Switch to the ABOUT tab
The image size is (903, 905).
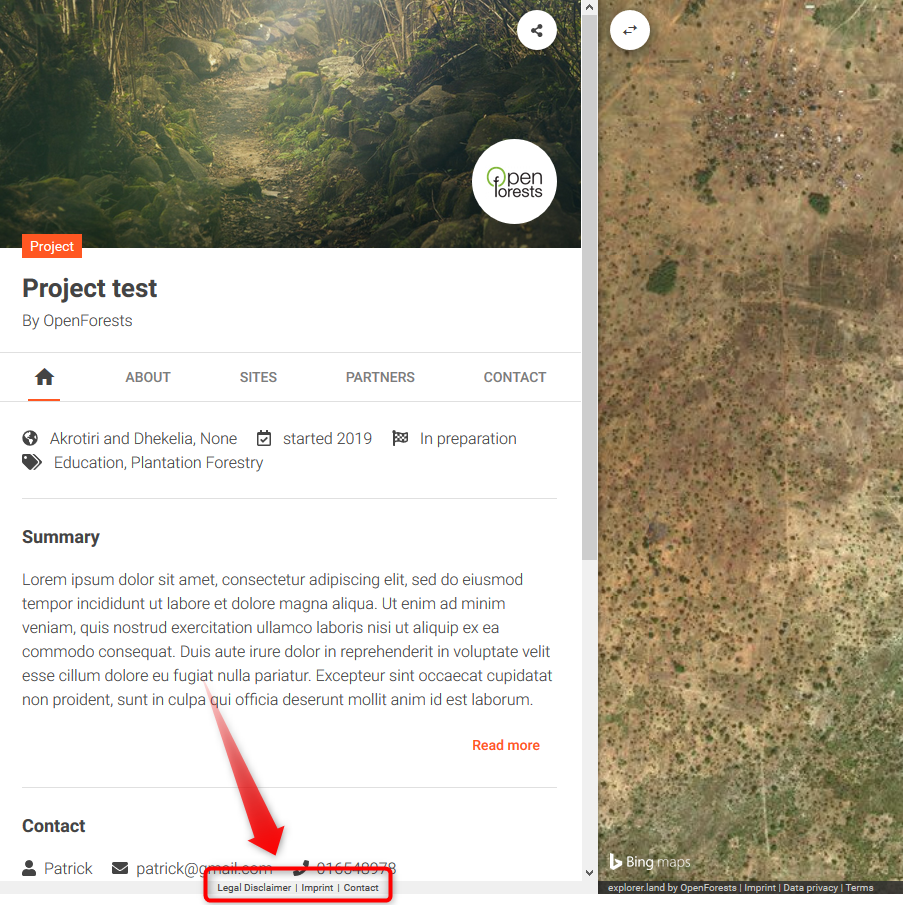(148, 377)
